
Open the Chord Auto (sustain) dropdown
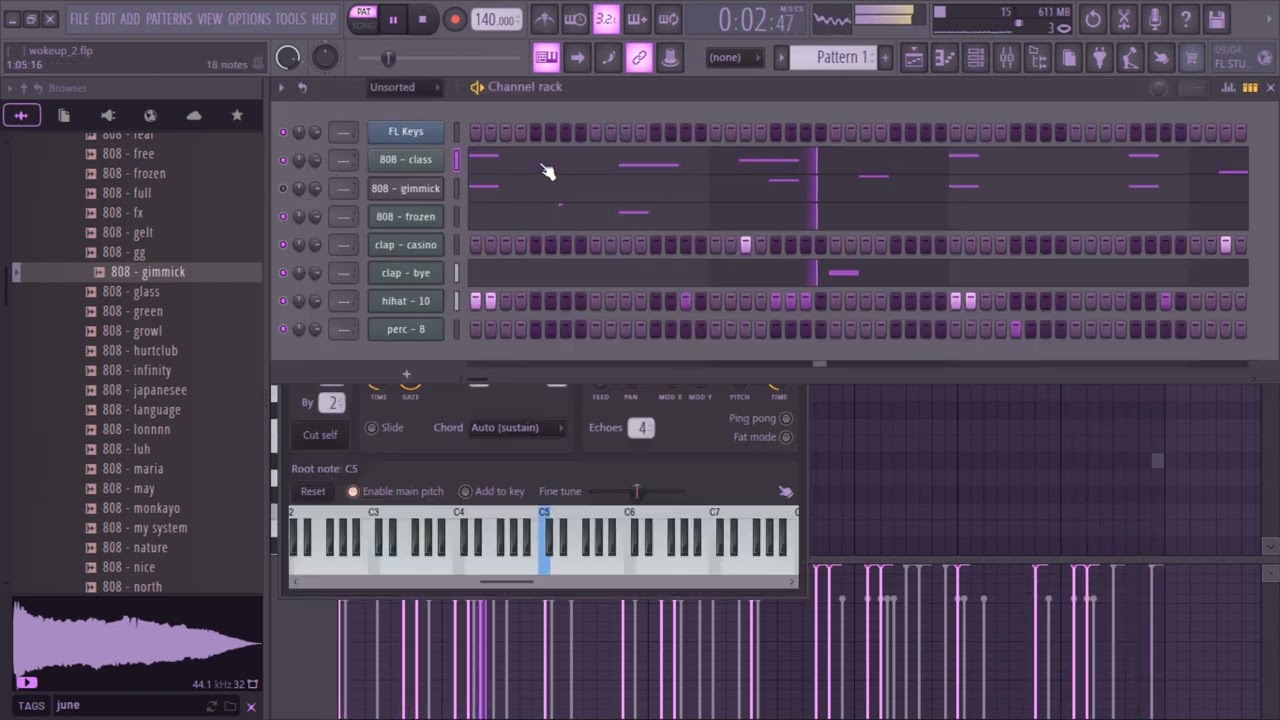tap(517, 427)
